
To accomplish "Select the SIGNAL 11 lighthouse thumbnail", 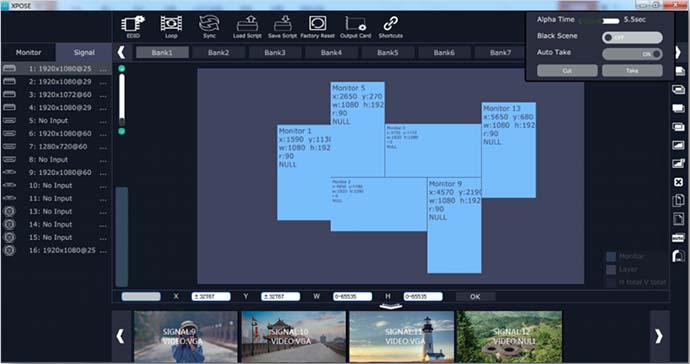I will click(x=401, y=336).
